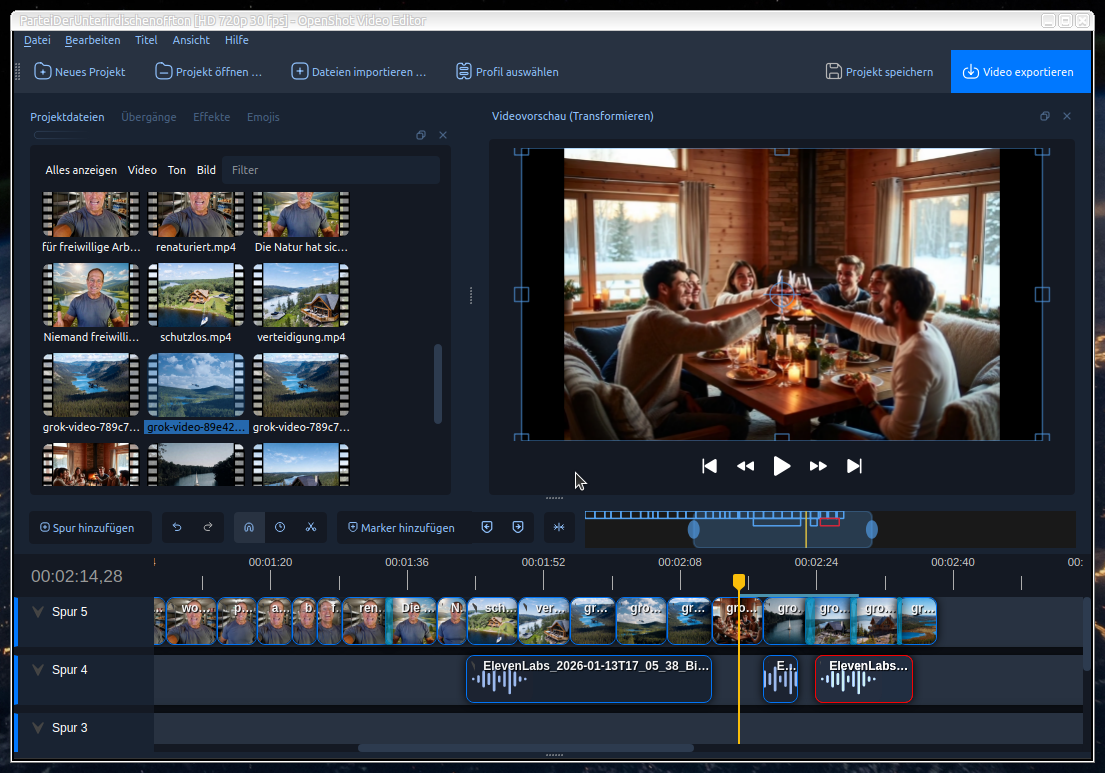This screenshot has height=773, width=1105.
Task: Open the Spur 3 track dropdown arrow
Action: [x=38, y=728]
